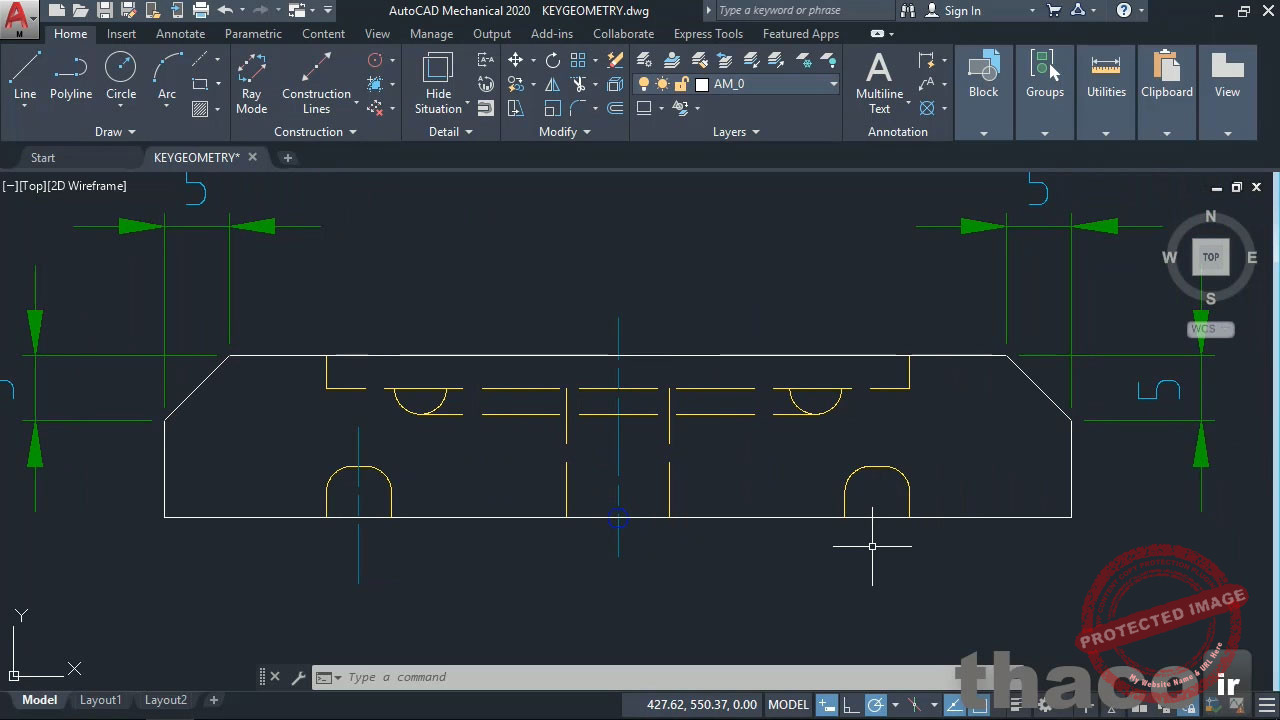
Task: Click the layer color swatch for AM_0
Action: [702, 84]
